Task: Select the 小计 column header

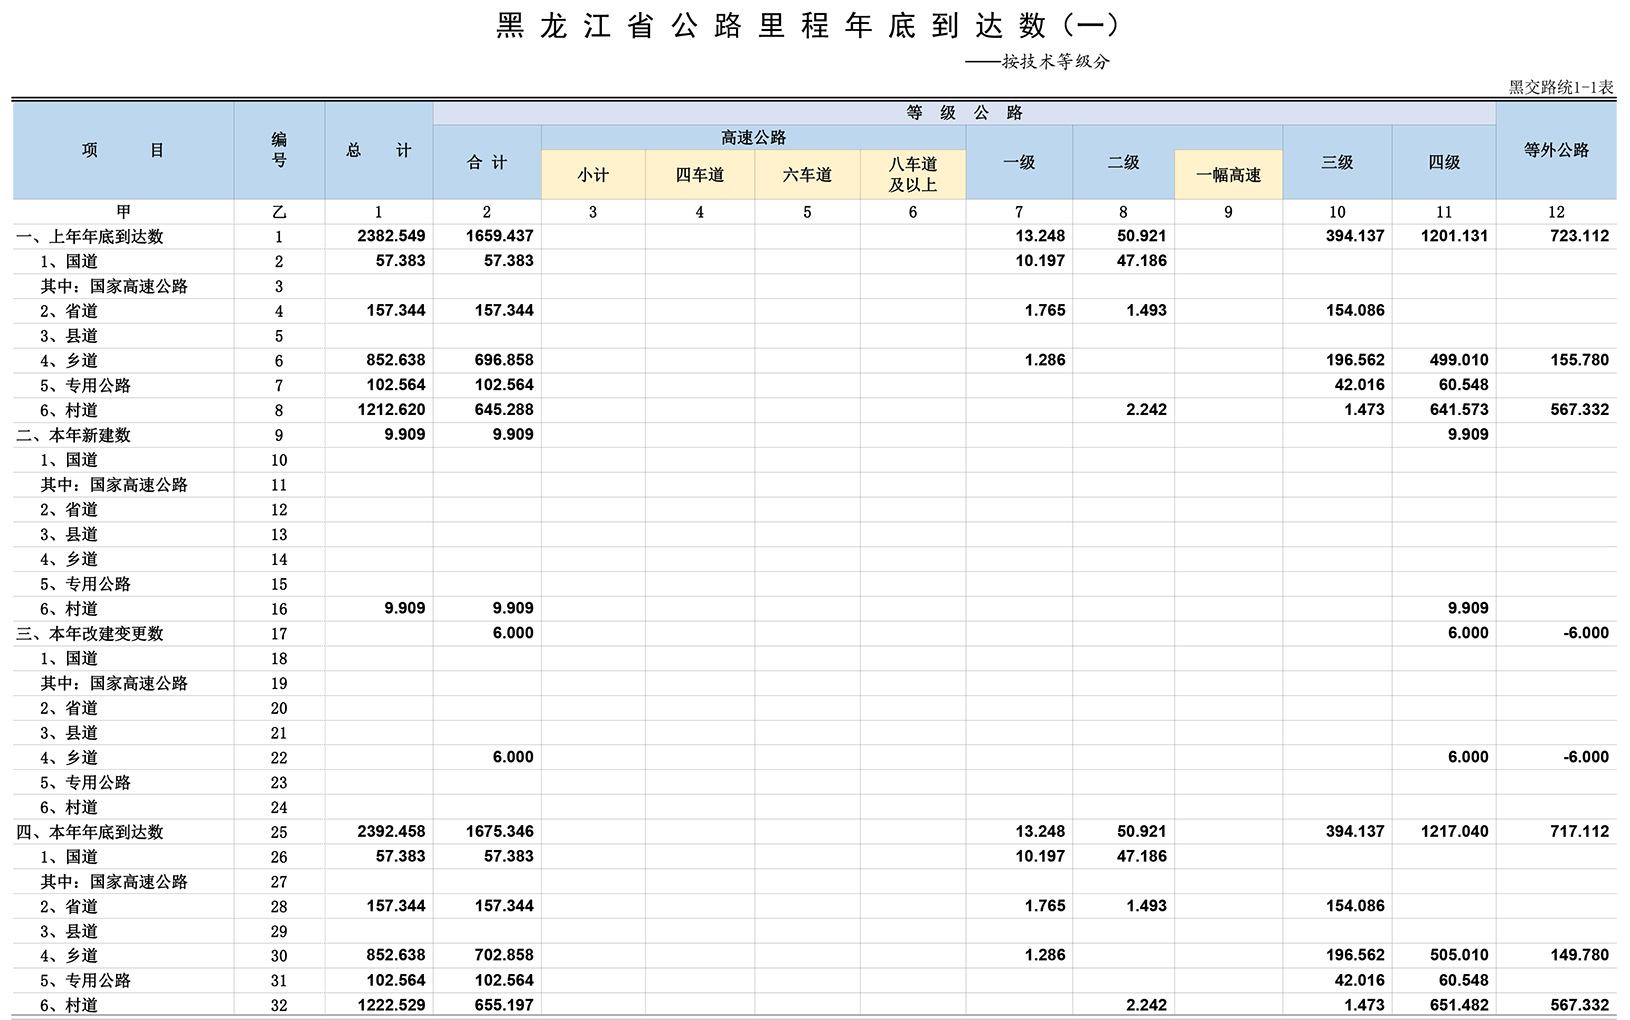Action: [x=593, y=175]
